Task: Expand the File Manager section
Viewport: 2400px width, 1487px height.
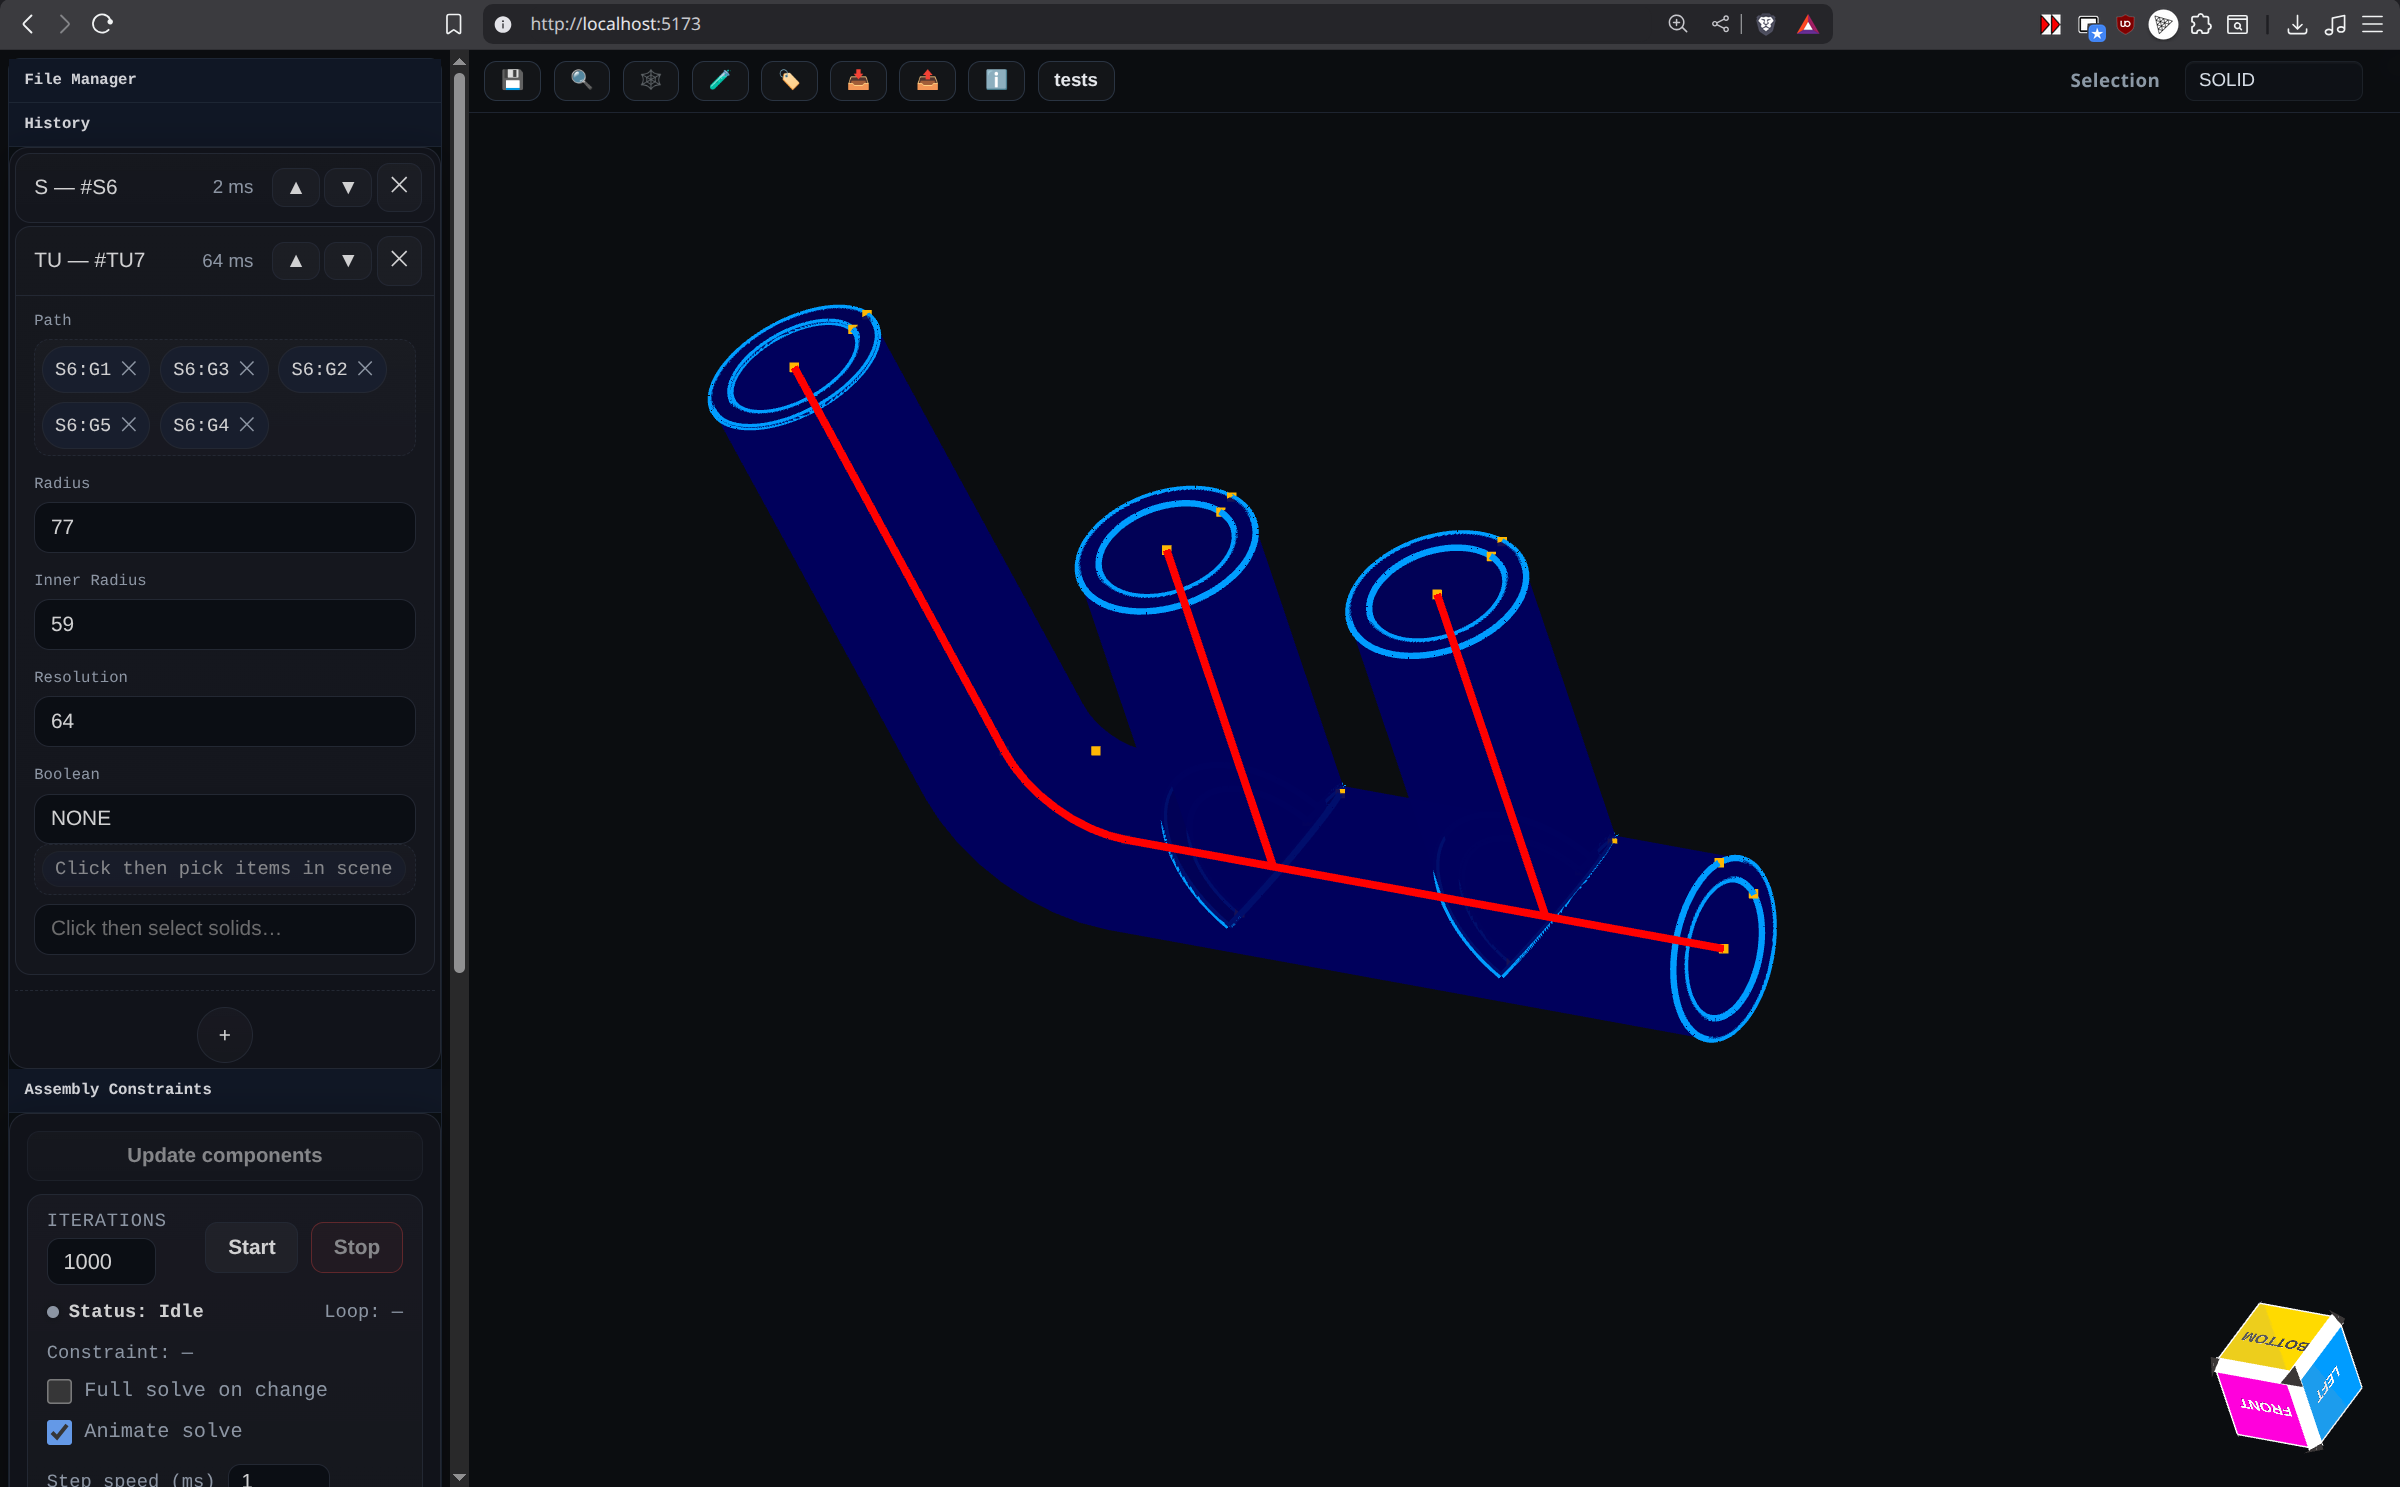Action: click(80, 79)
